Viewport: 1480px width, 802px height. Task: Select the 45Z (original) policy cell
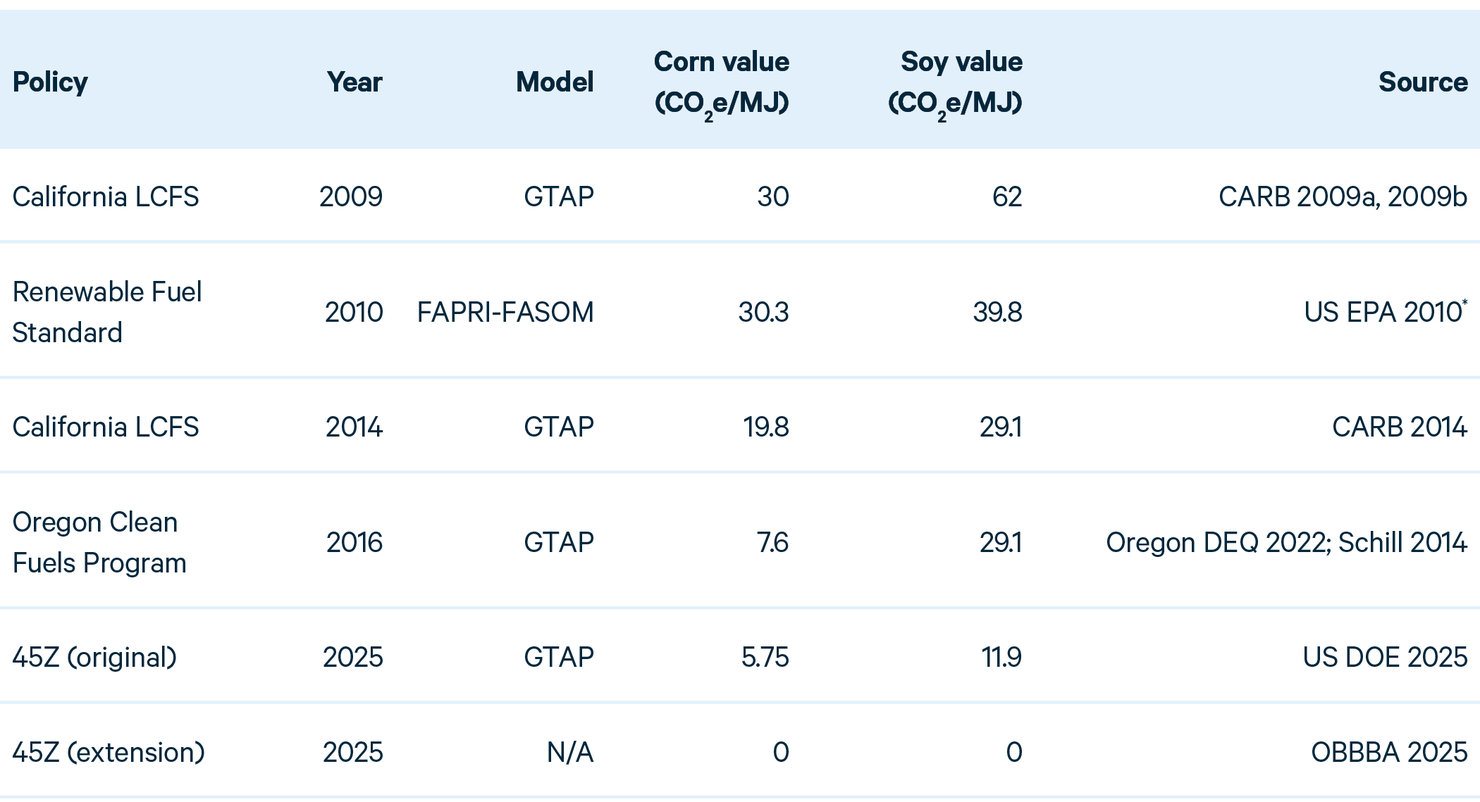[94, 657]
